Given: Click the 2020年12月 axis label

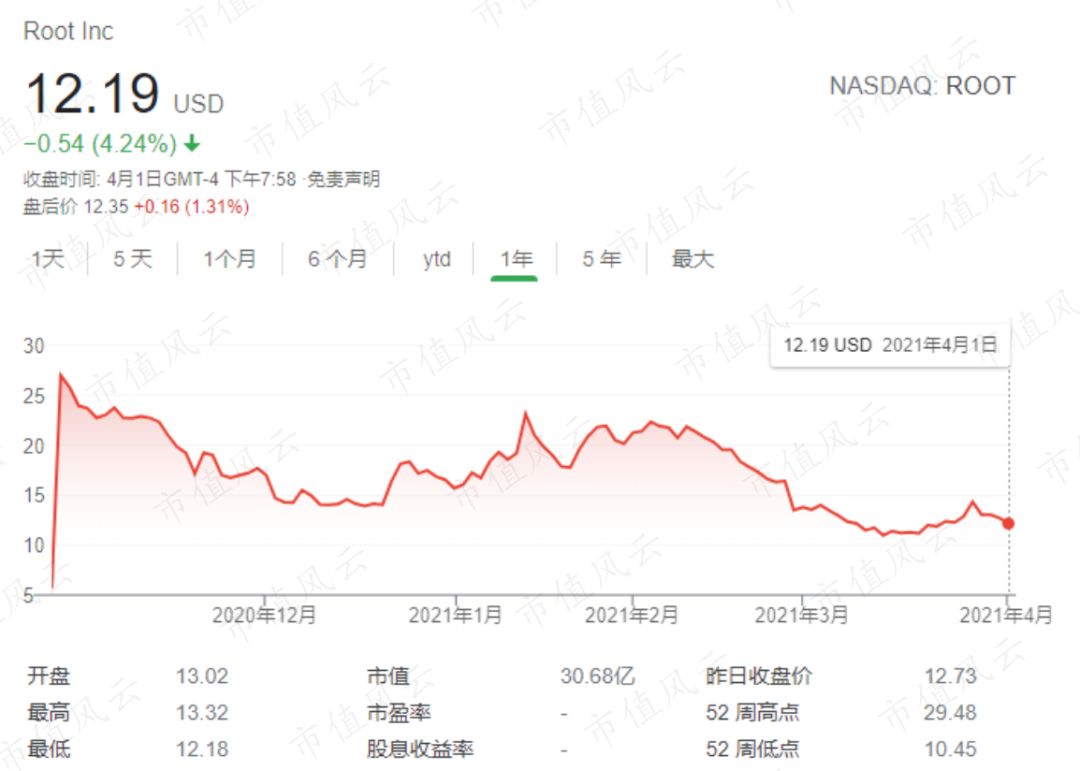Looking at the screenshot, I should [x=264, y=615].
